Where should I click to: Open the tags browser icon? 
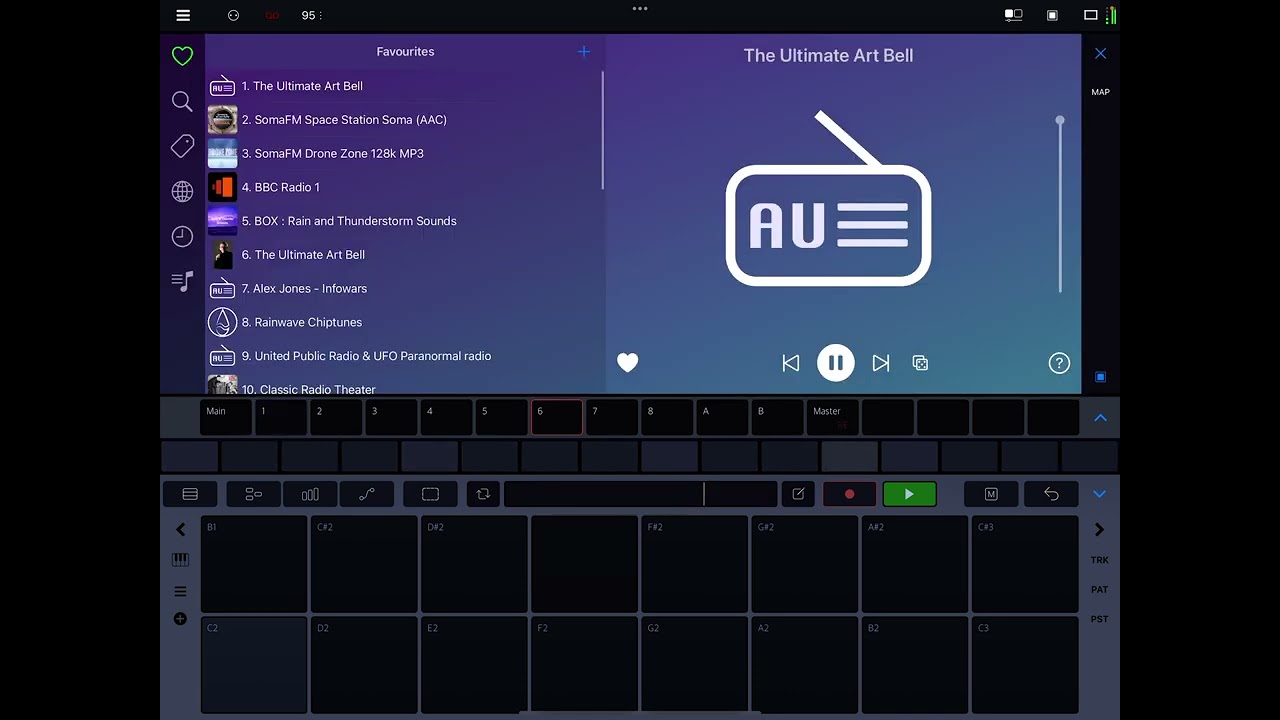[x=182, y=146]
